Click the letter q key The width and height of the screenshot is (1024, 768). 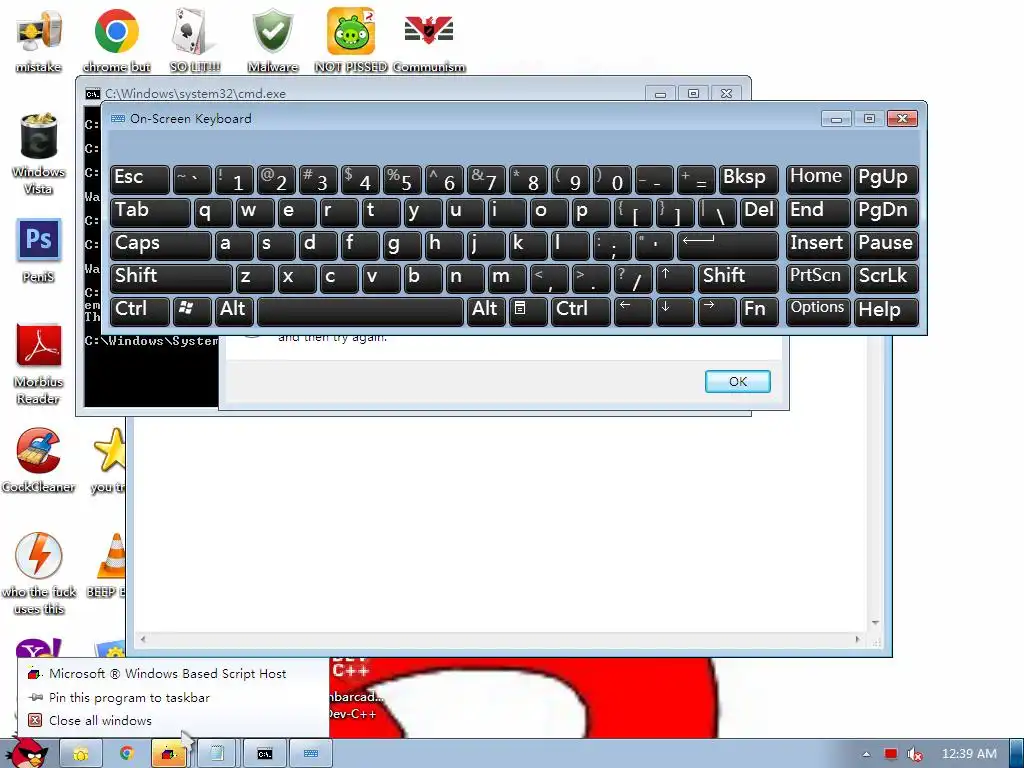pos(213,212)
